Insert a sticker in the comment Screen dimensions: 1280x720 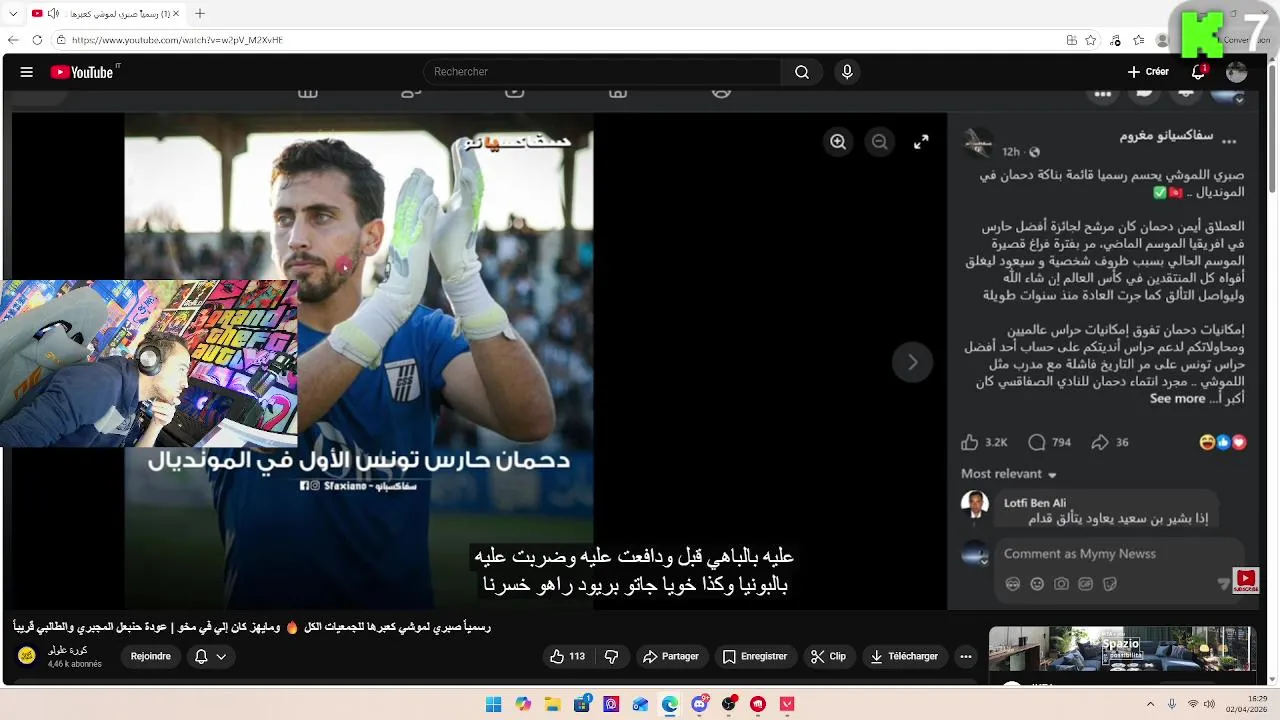[1109, 584]
